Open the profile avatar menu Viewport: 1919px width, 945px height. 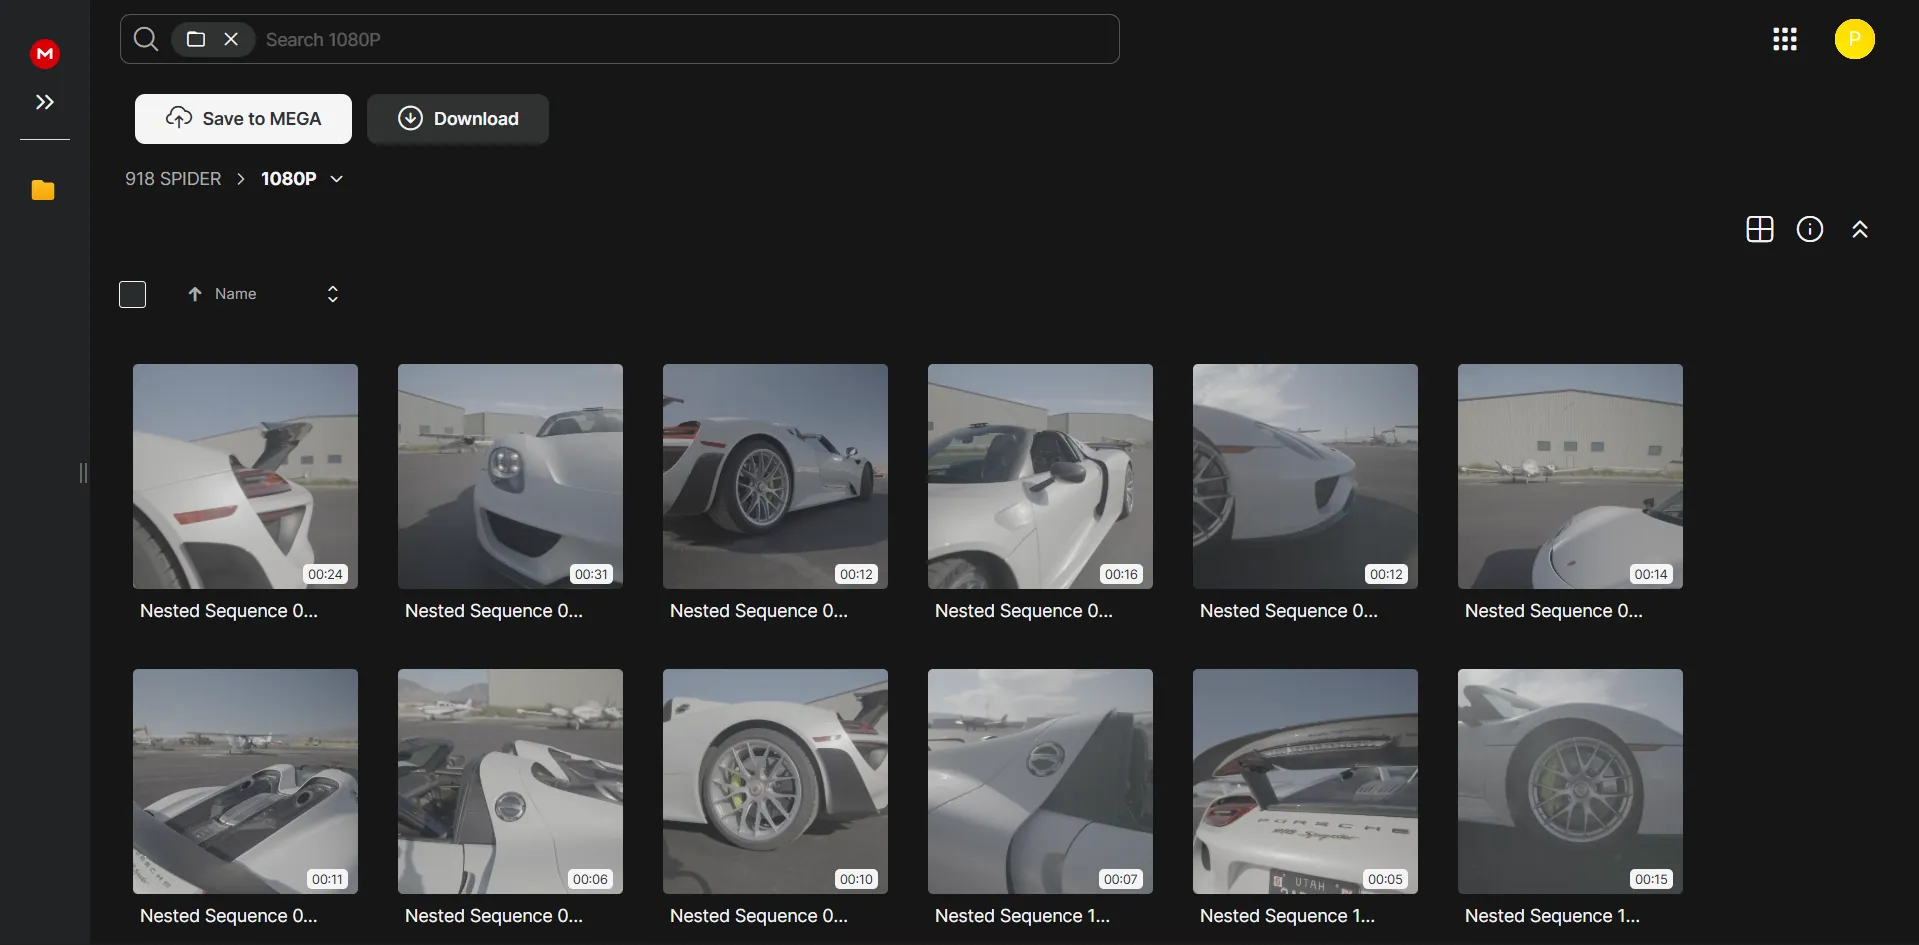pyautogui.click(x=1855, y=39)
